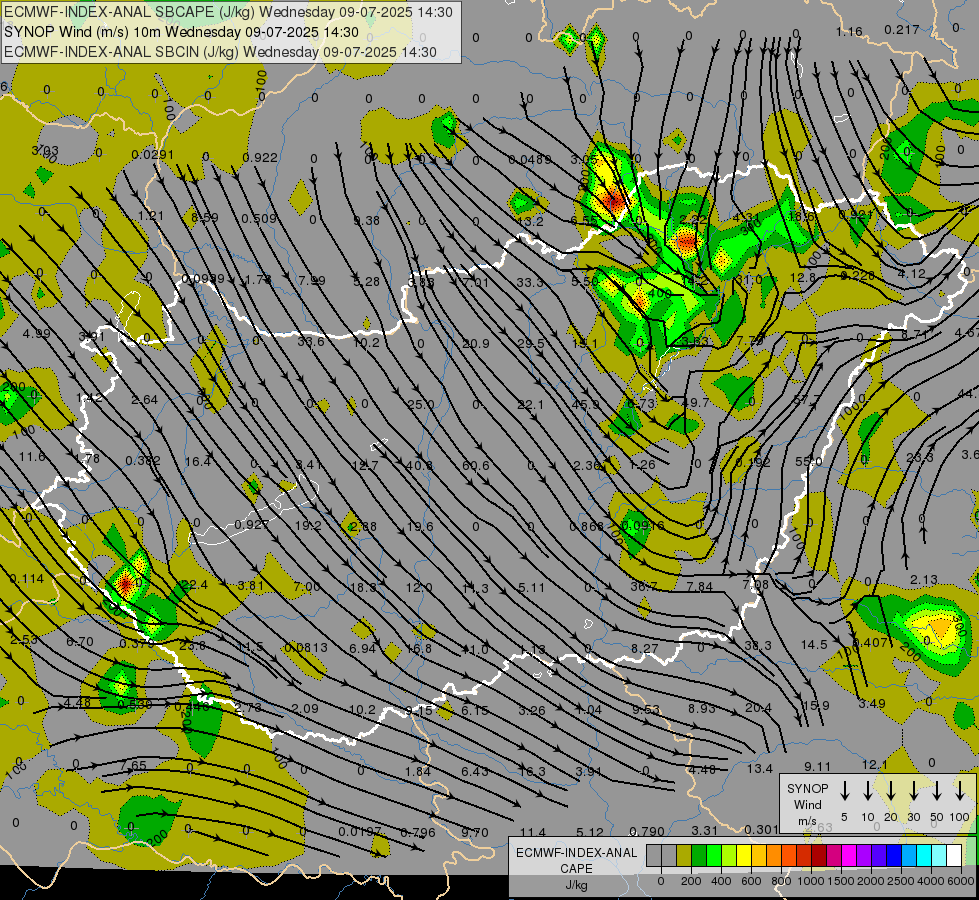Click the SBCIN header line
979x900 pixels.
click(x=220, y=52)
